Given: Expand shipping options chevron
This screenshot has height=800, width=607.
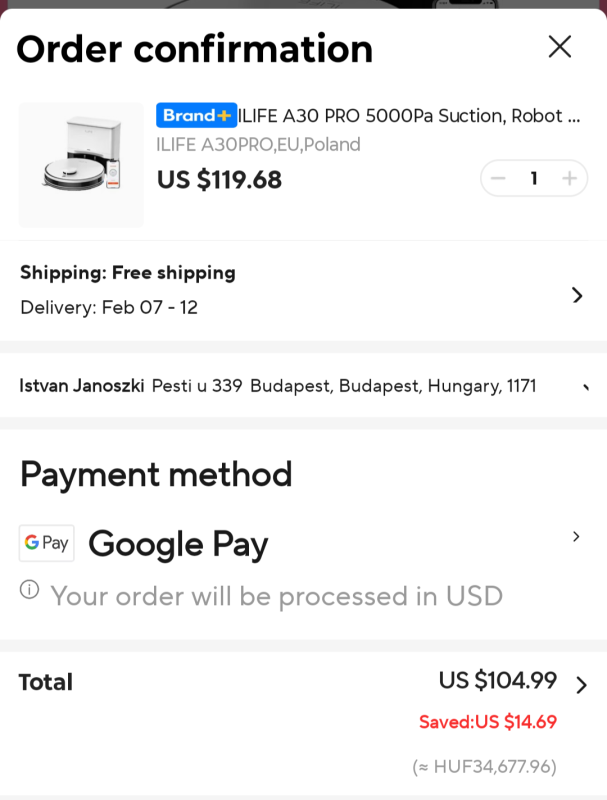Looking at the screenshot, I should pos(577,295).
